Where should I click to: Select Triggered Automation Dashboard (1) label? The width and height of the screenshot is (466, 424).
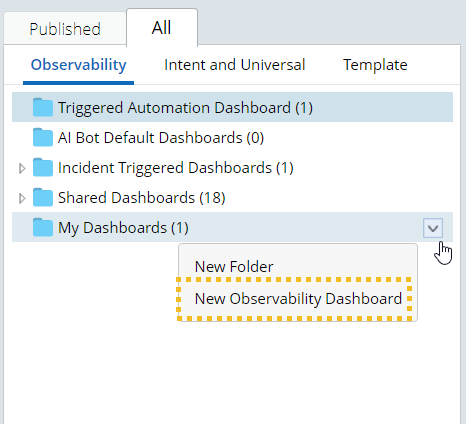click(185, 108)
